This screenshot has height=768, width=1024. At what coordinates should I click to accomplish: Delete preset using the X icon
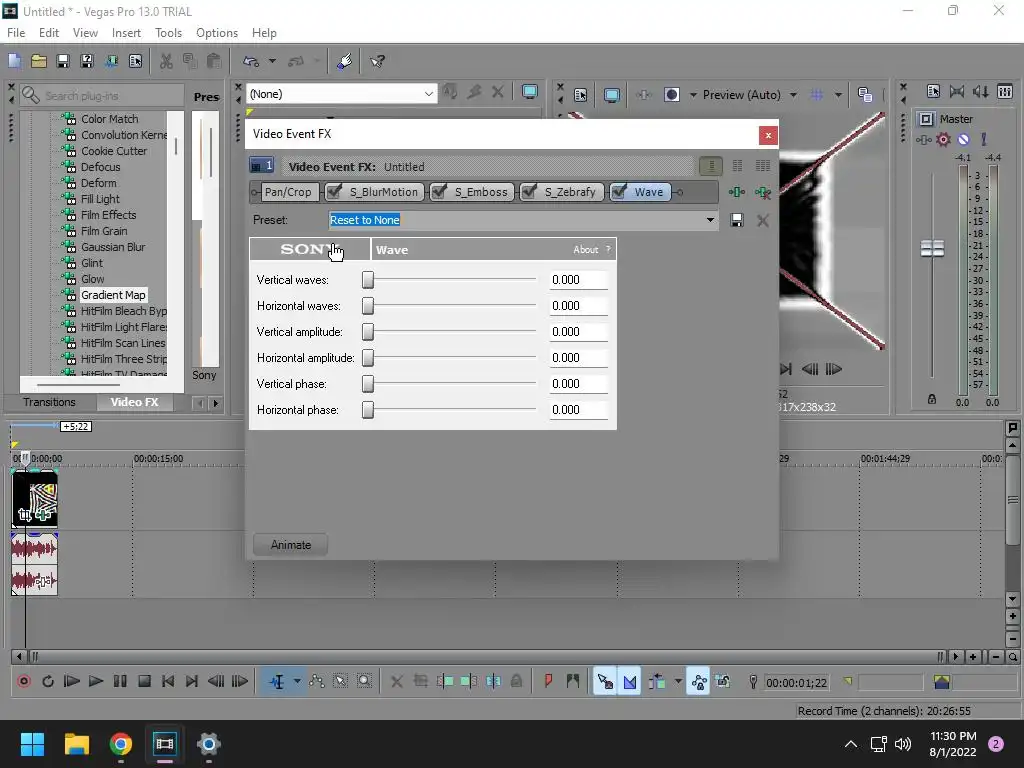762,220
